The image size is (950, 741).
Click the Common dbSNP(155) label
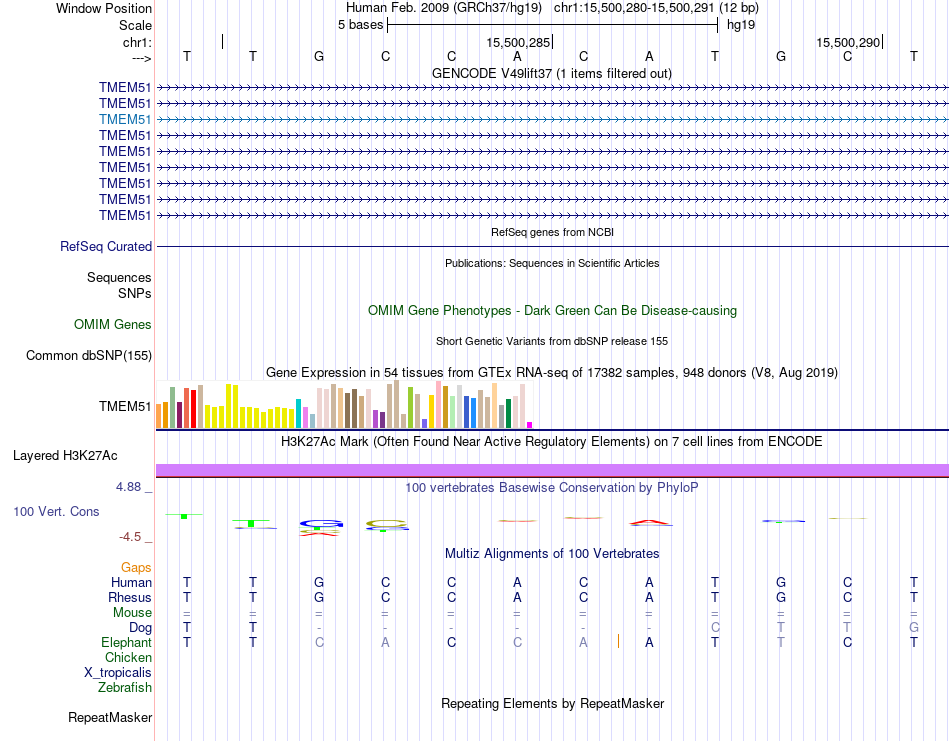[88, 356]
